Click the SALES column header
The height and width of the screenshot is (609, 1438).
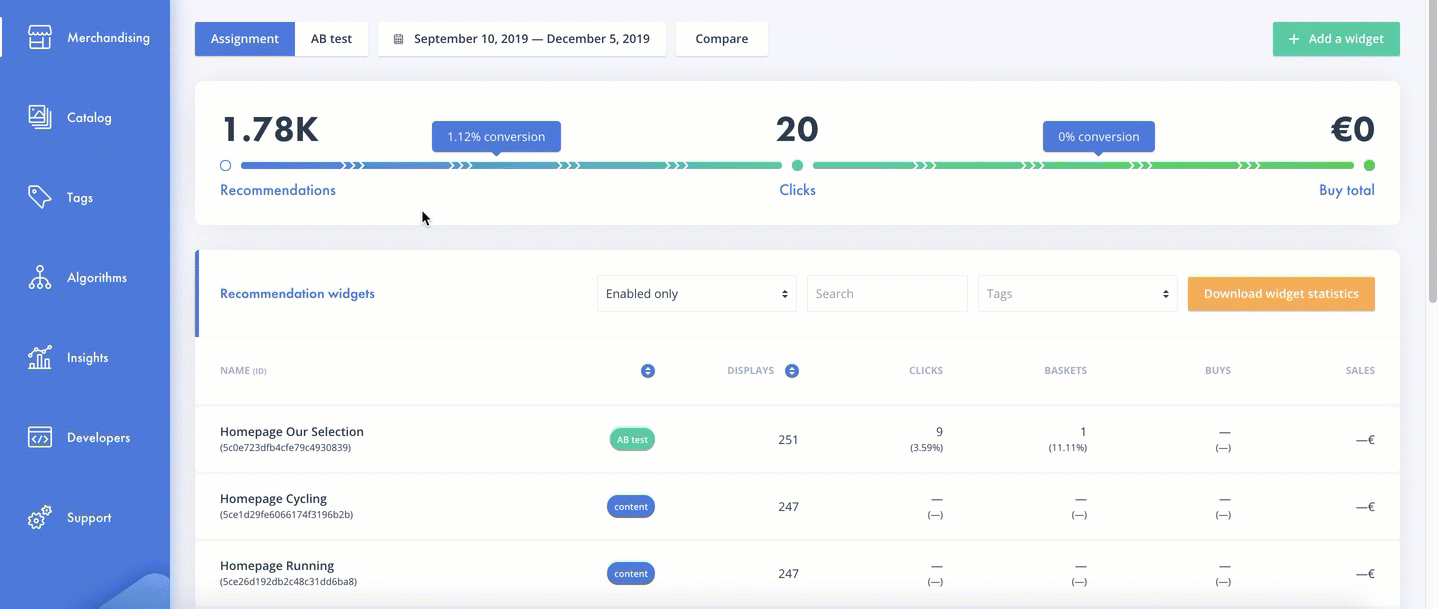click(1360, 371)
